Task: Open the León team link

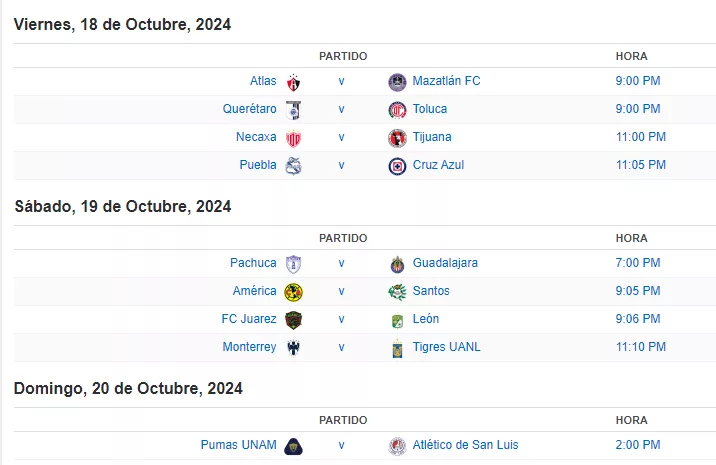Action: click(x=426, y=319)
